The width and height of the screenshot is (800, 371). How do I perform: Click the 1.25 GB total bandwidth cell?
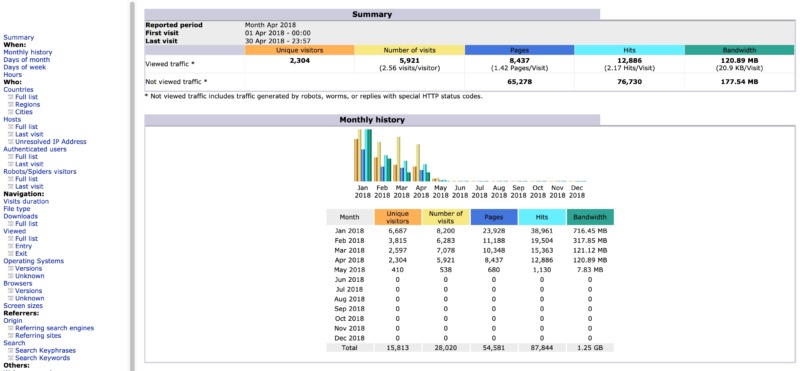[x=590, y=348]
